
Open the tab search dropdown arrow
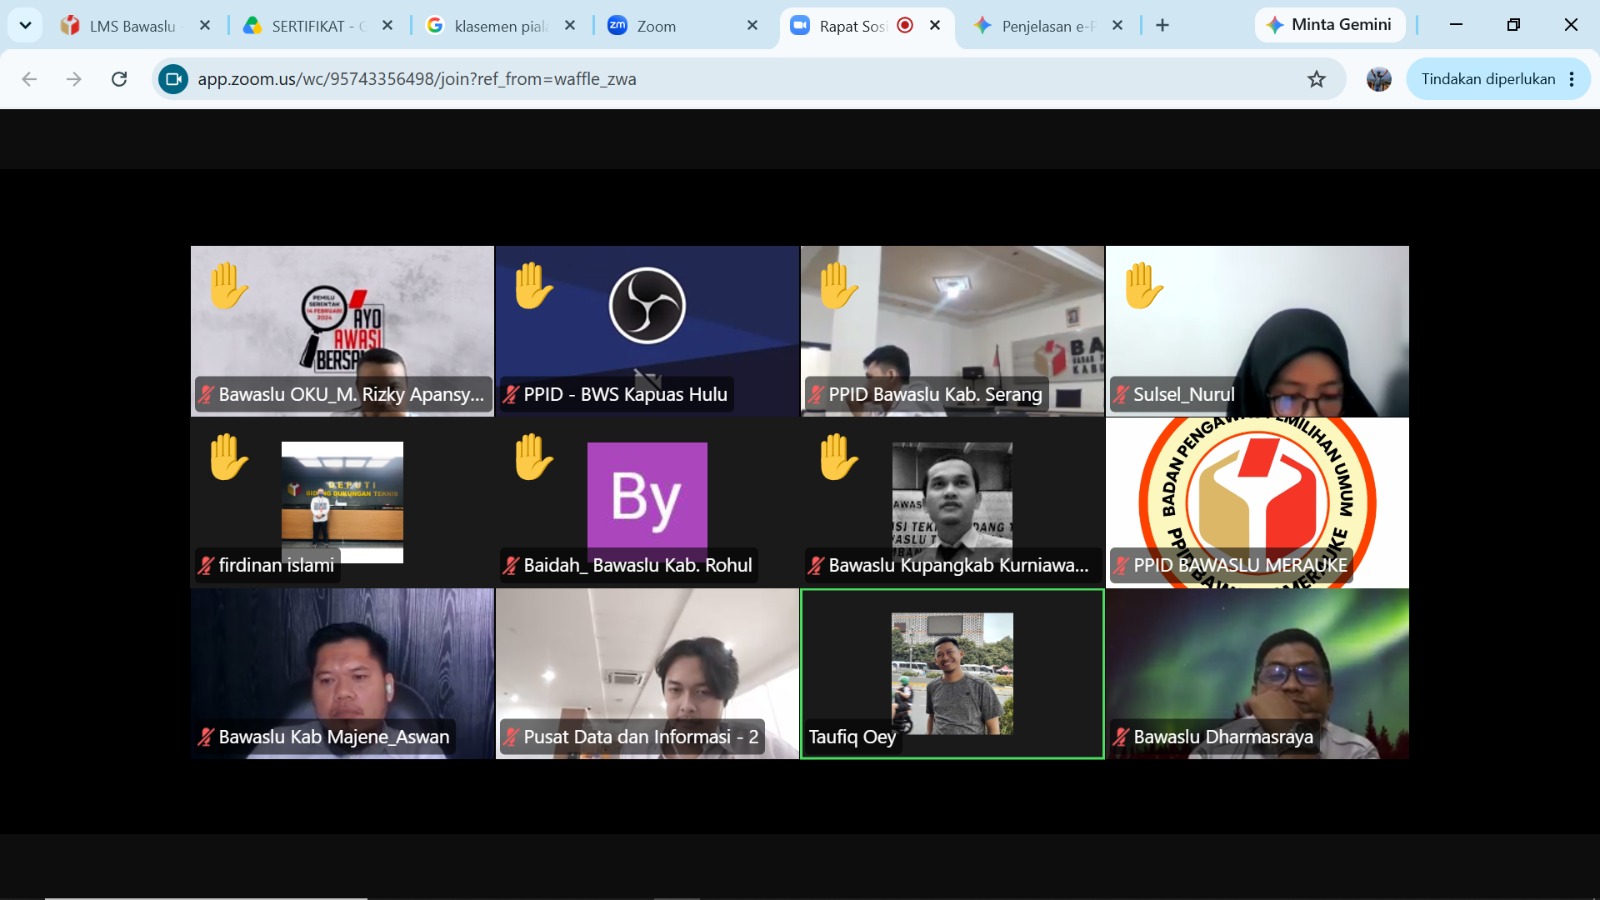point(25,25)
